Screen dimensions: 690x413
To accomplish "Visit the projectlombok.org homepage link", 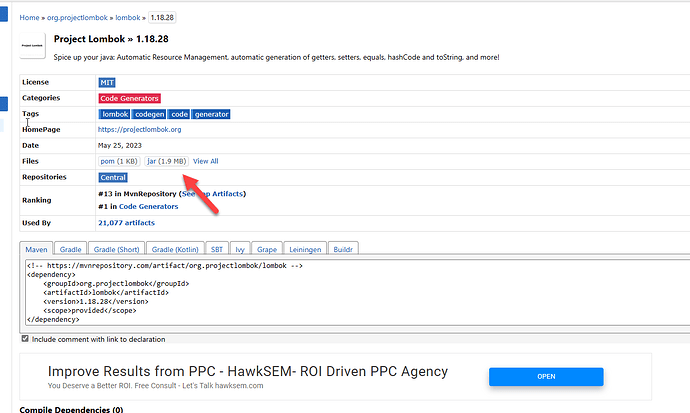I will 139,129.
